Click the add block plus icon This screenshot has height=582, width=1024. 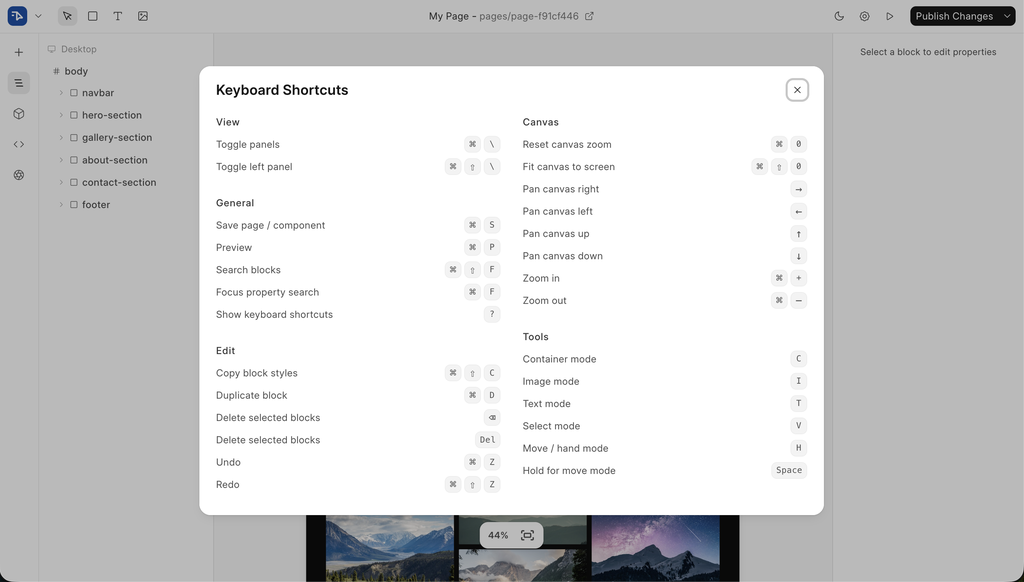[19, 52]
